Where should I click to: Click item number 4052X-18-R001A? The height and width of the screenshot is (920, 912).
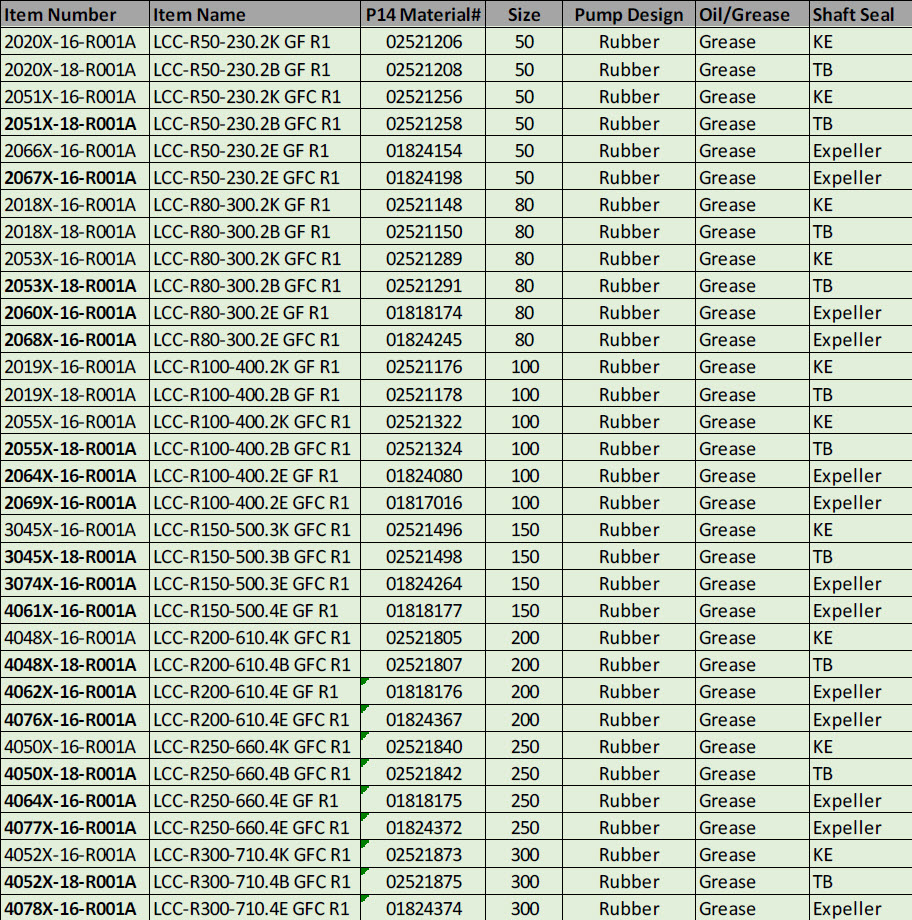(75, 881)
